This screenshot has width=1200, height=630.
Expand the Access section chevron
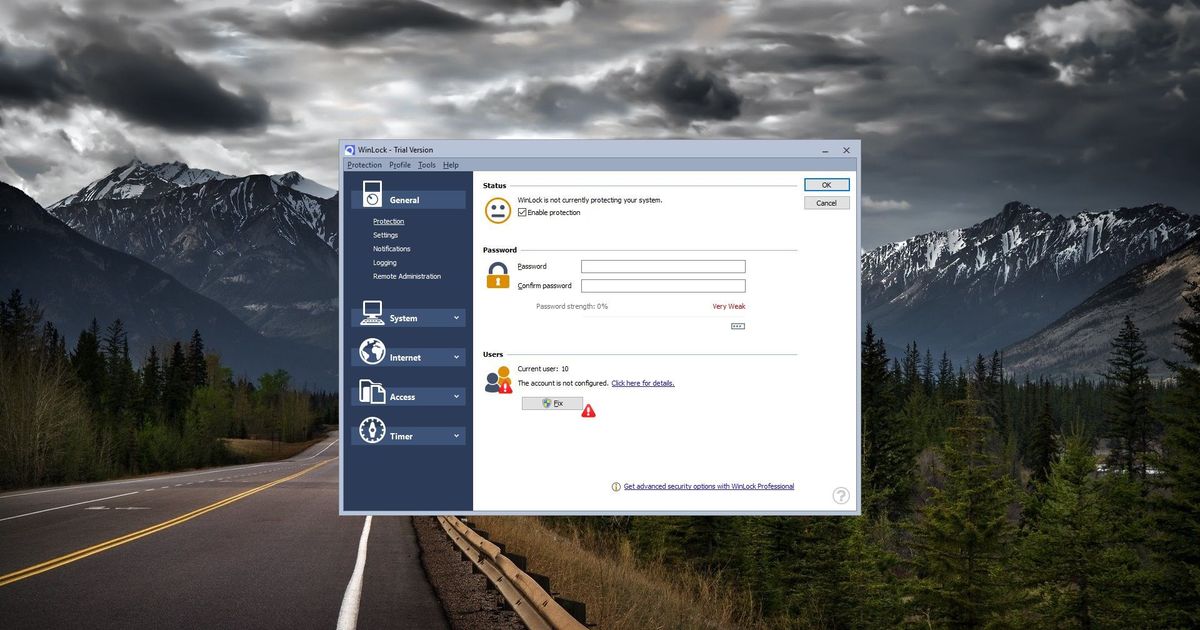(x=457, y=396)
